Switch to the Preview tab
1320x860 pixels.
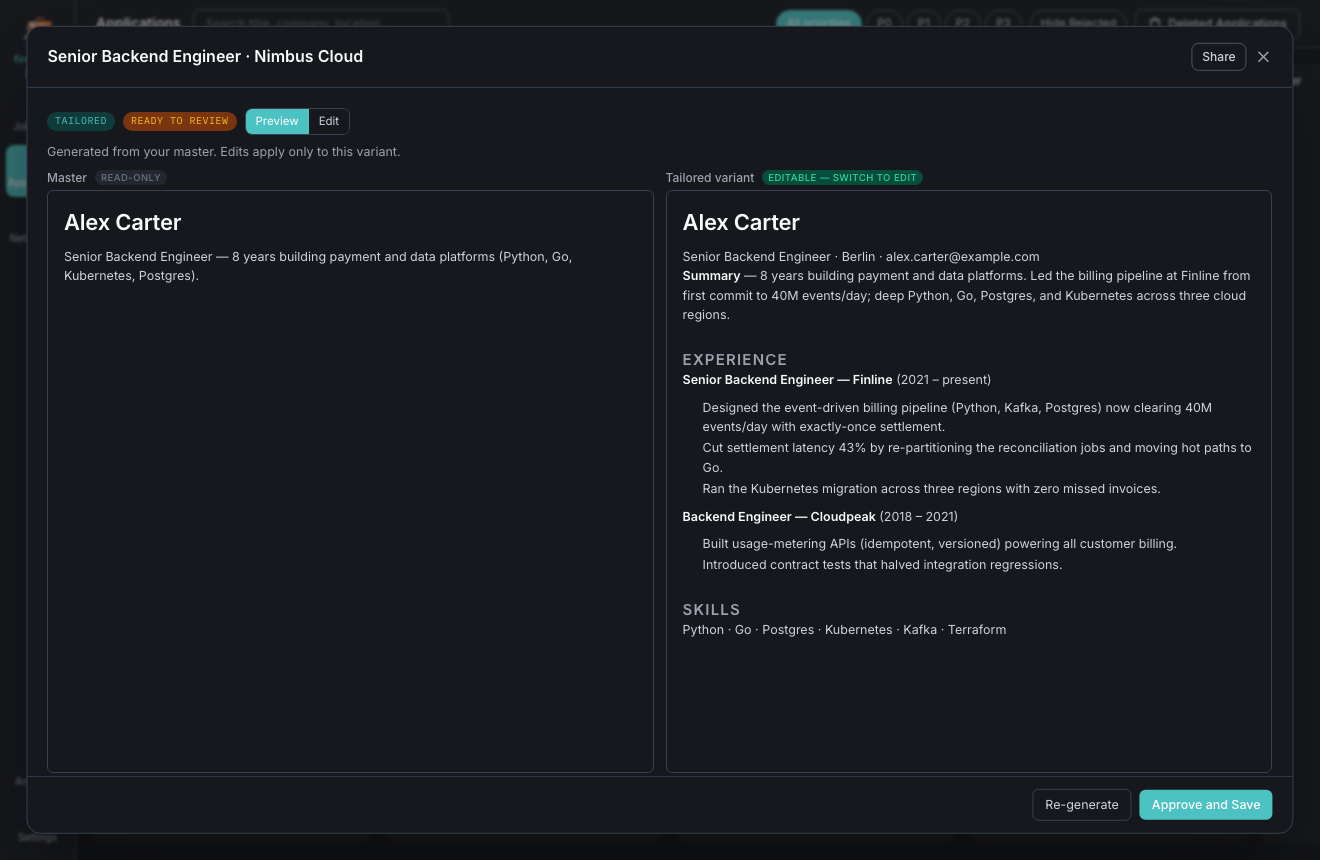(x=277, y=121)
